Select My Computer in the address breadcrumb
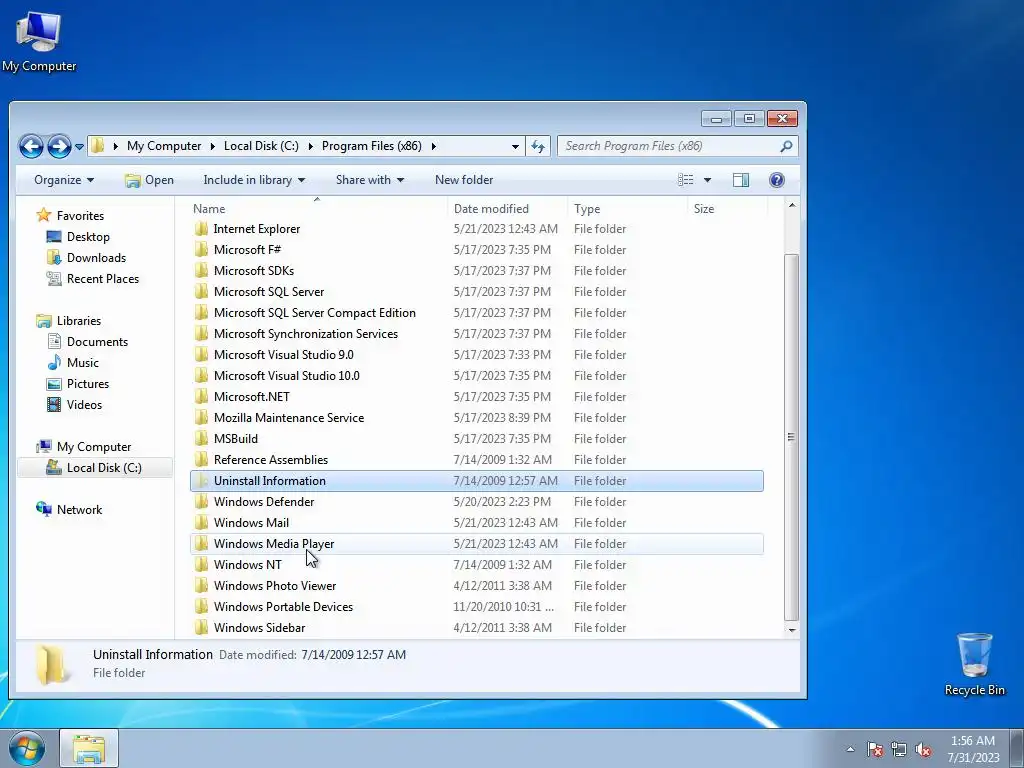1024x768 pixels. click(164, 146)
